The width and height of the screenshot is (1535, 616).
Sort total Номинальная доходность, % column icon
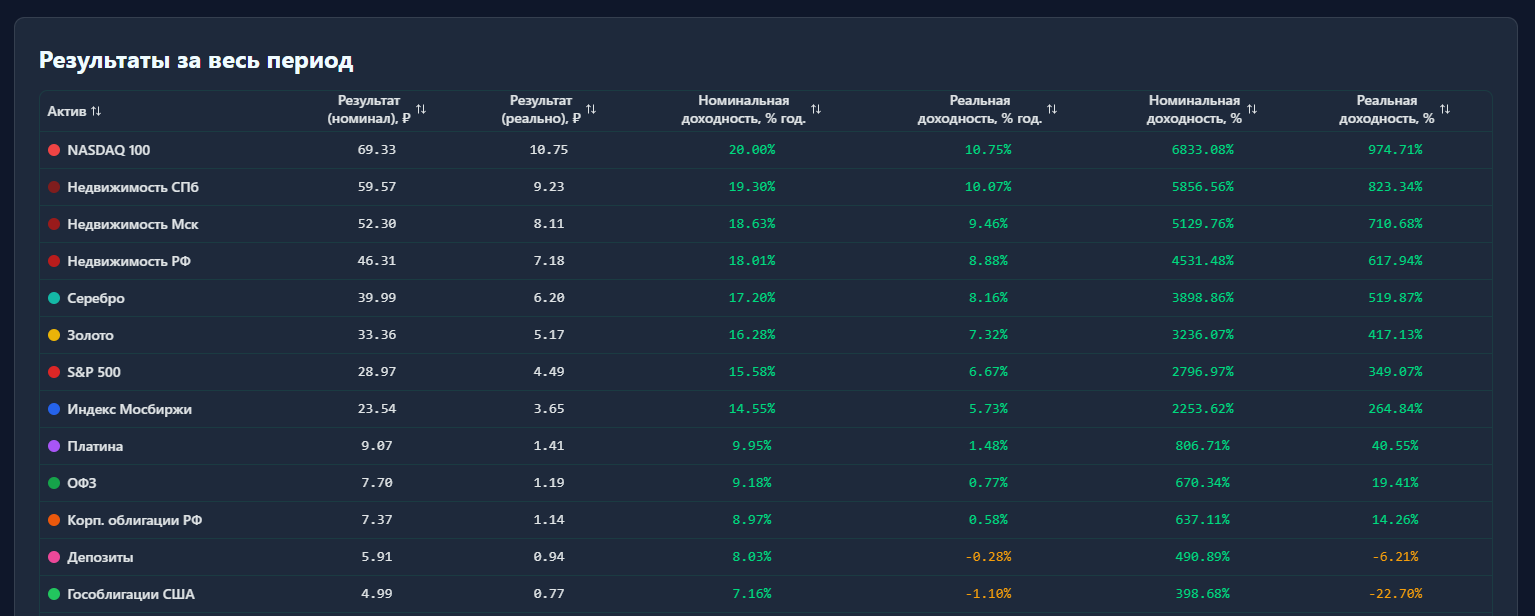click(1252, 109)
